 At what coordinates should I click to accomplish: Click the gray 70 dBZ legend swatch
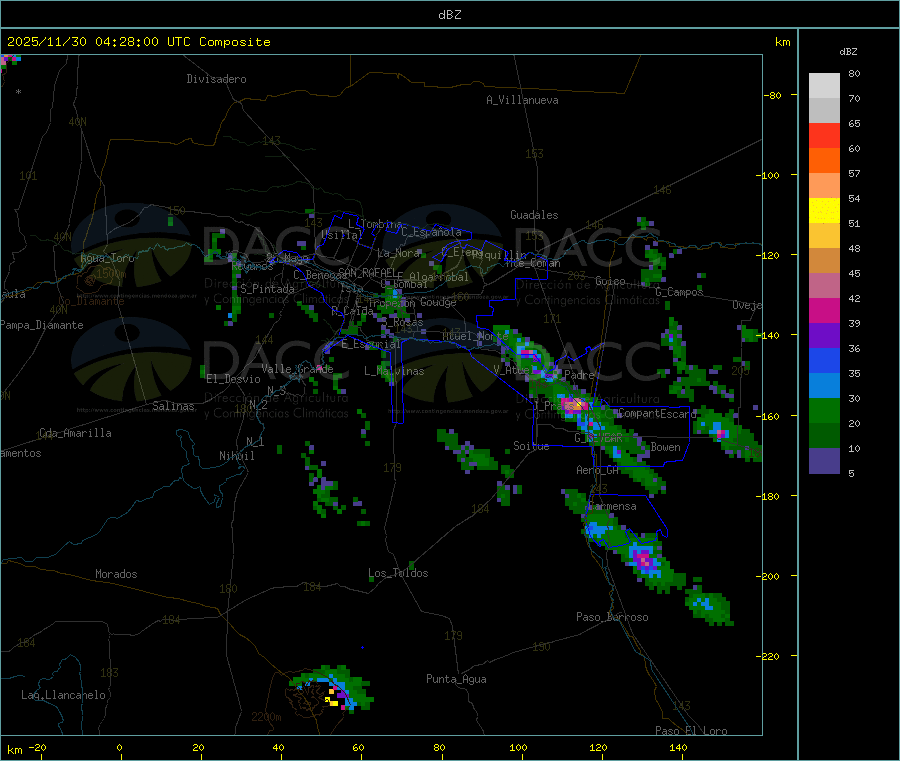[x=824, y=110]
